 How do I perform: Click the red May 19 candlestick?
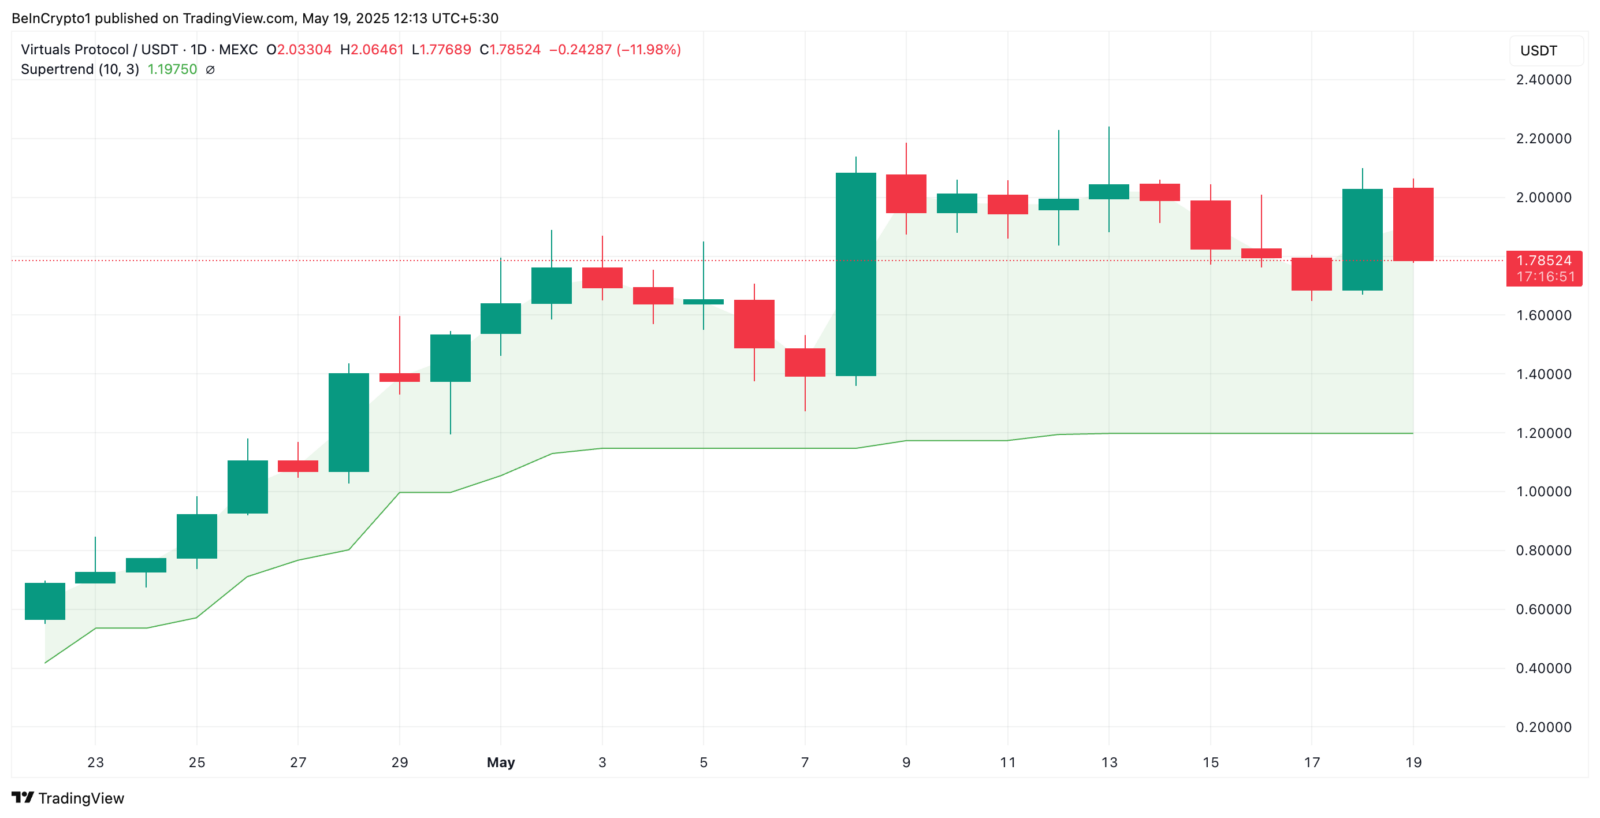click(x=1413, y=224)
